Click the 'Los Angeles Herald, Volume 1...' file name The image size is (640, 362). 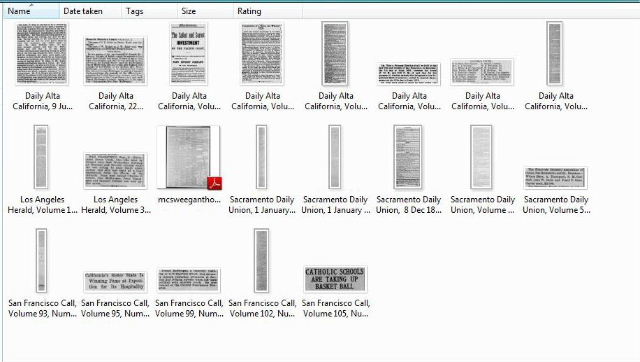coord(42,205)
